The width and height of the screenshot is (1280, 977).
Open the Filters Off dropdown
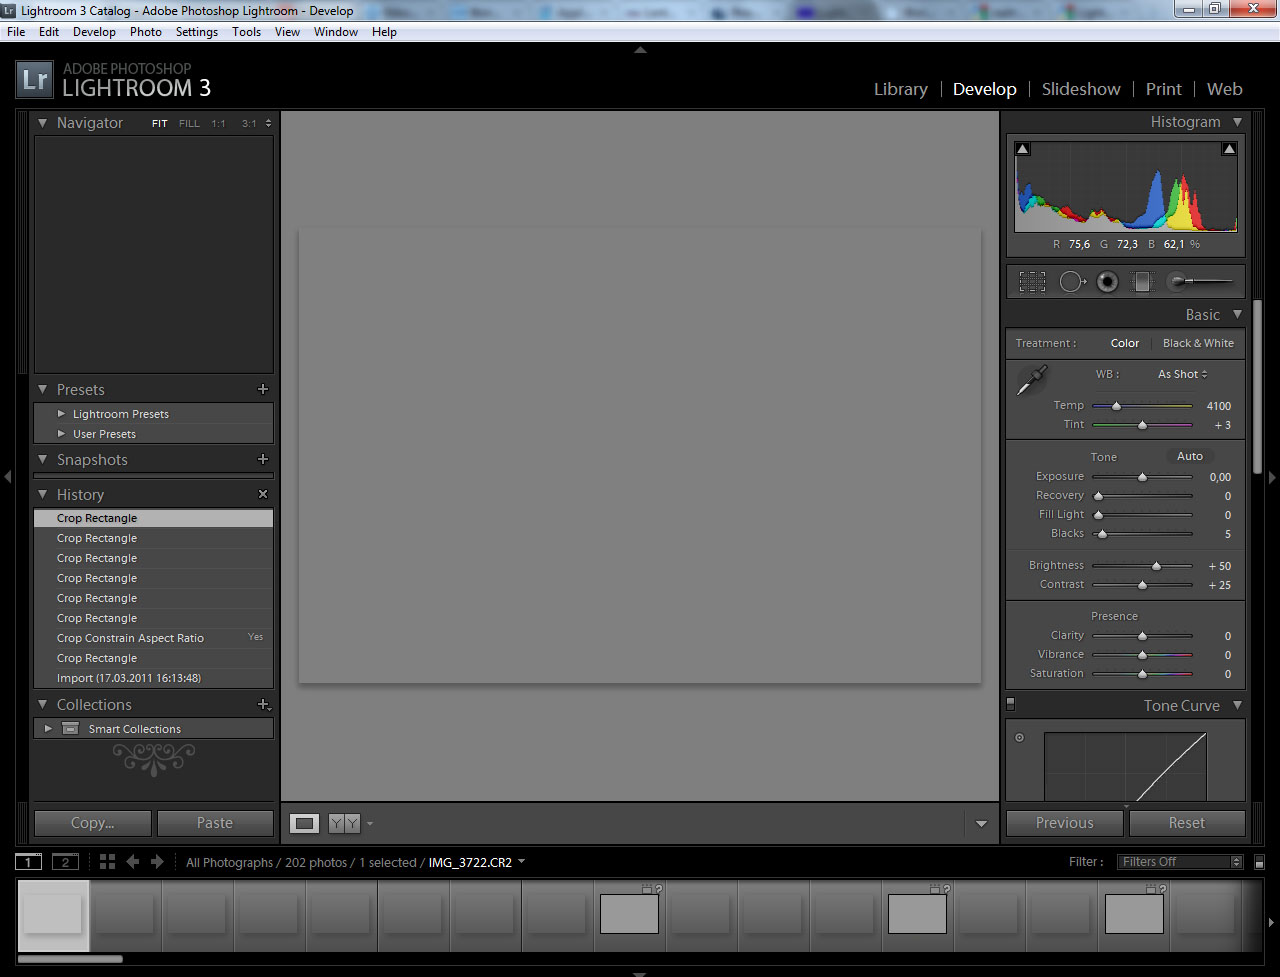[1180, 862]
